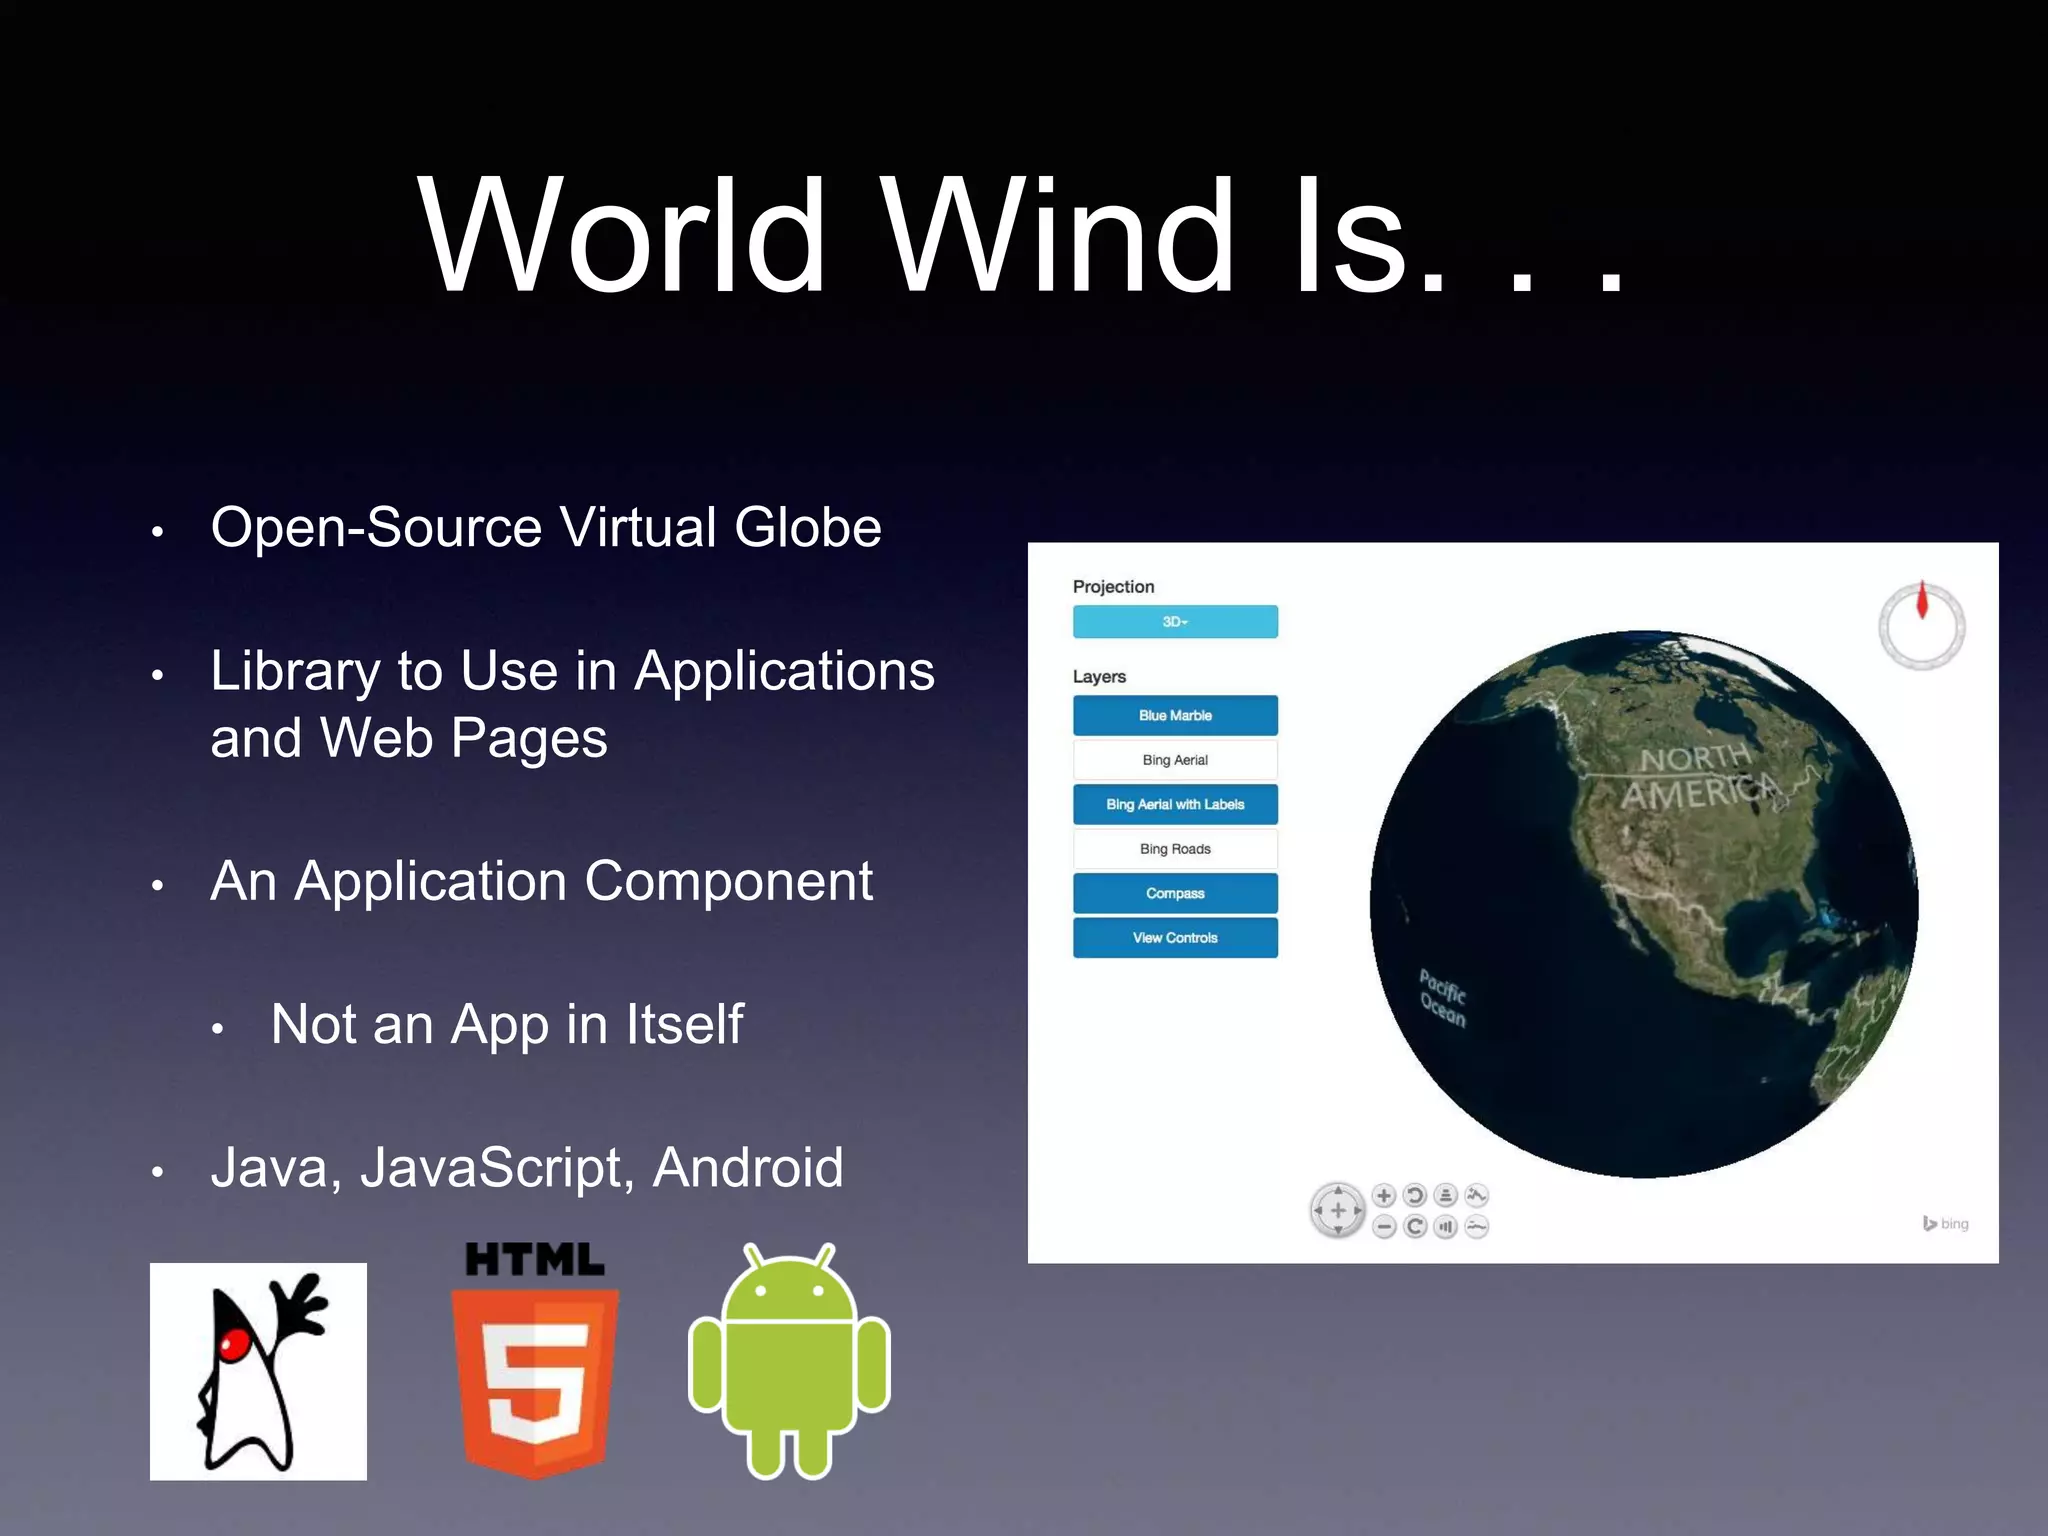
Task: Open the 3D projection dropdown
Action: pyautogui.click(x=1175, y=622)
